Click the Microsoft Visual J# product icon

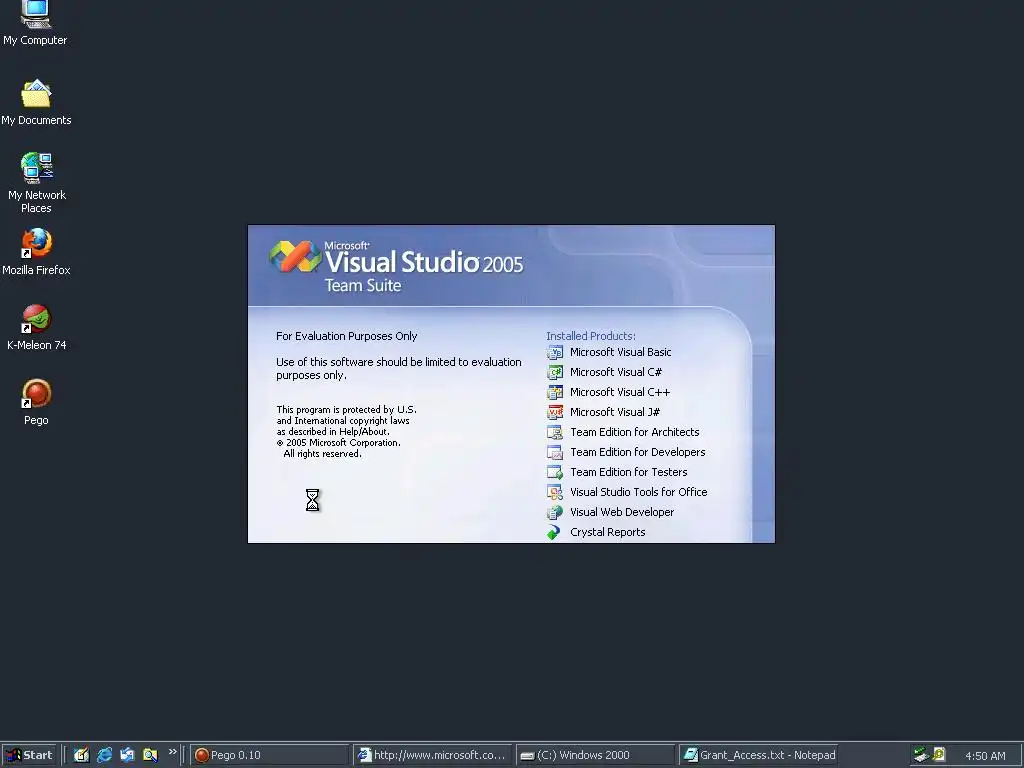(x=554, y=412)
